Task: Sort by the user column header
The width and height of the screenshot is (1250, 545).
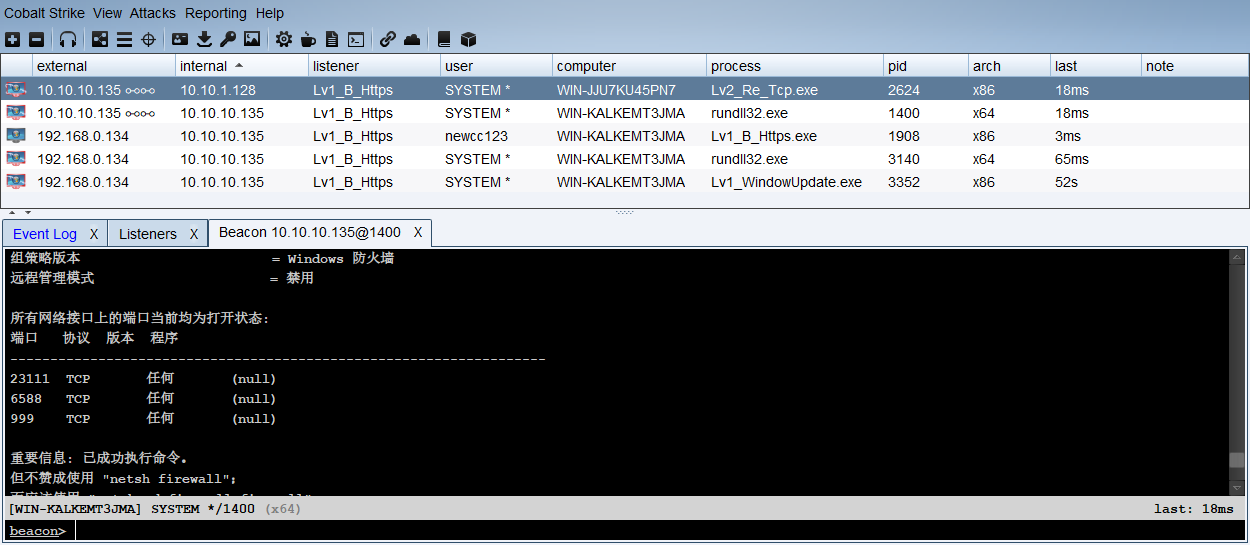Action: click(x=496, y=66)
